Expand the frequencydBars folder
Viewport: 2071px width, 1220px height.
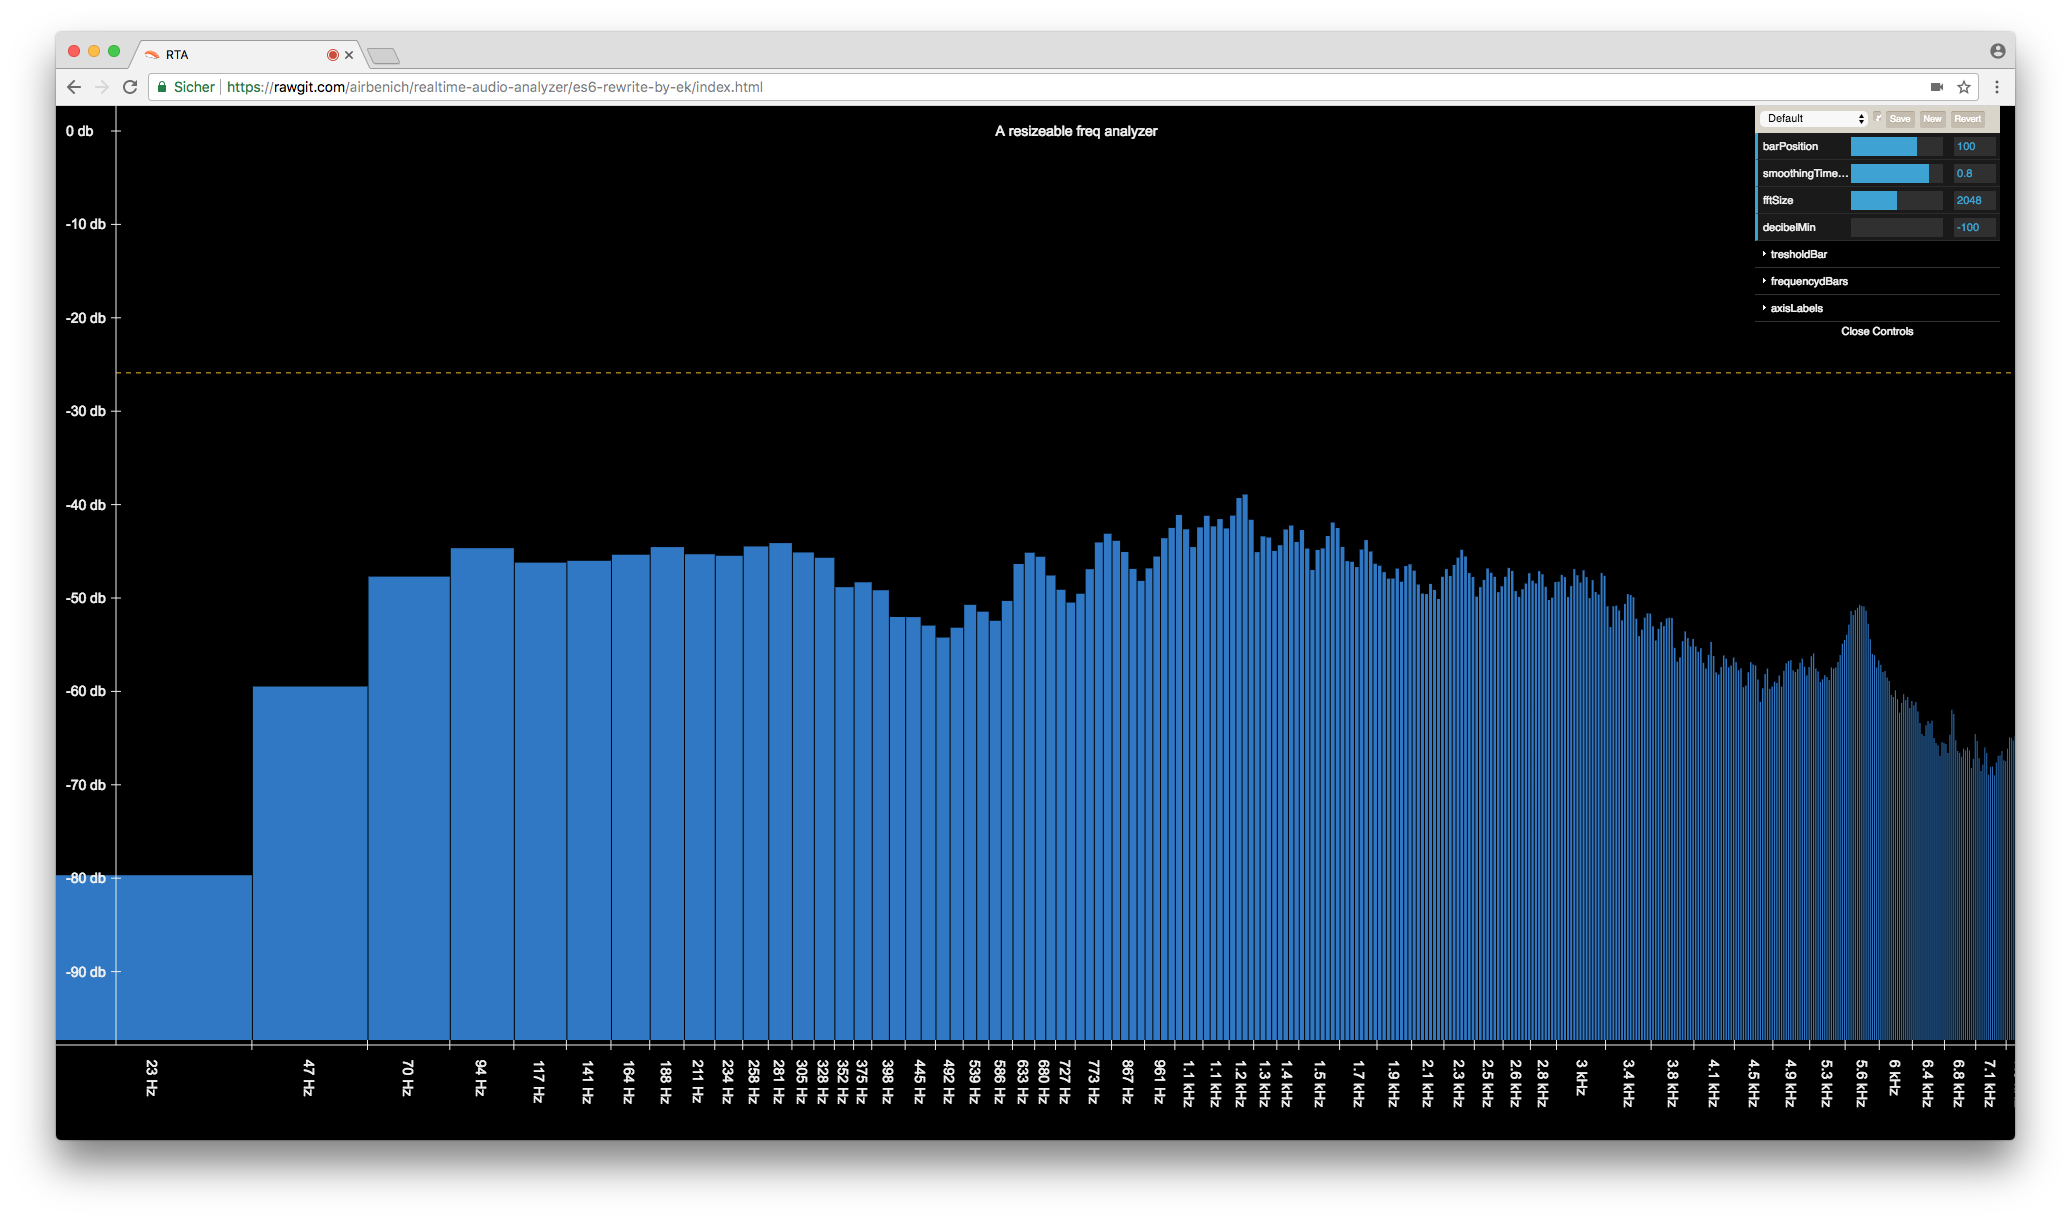coord(1808,281)
